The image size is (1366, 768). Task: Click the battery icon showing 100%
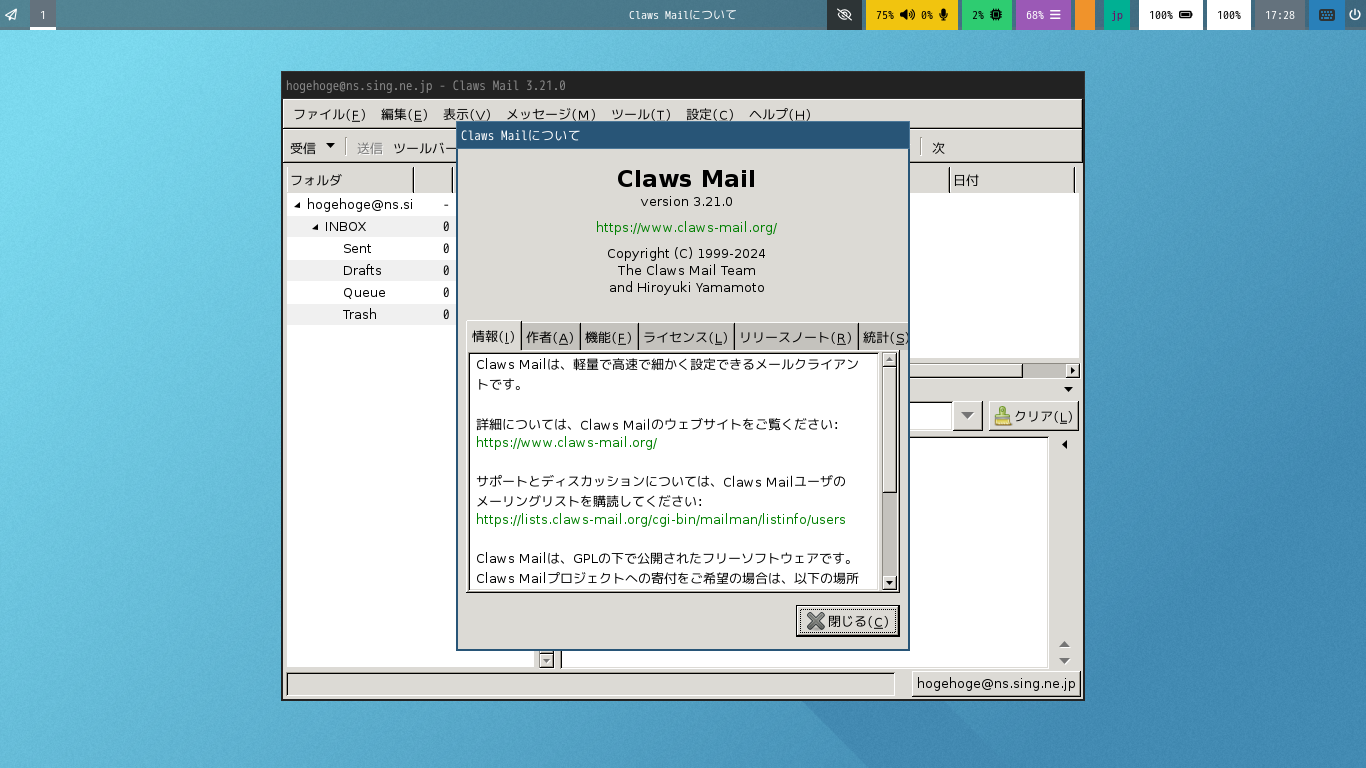(x=1186, y=15)
